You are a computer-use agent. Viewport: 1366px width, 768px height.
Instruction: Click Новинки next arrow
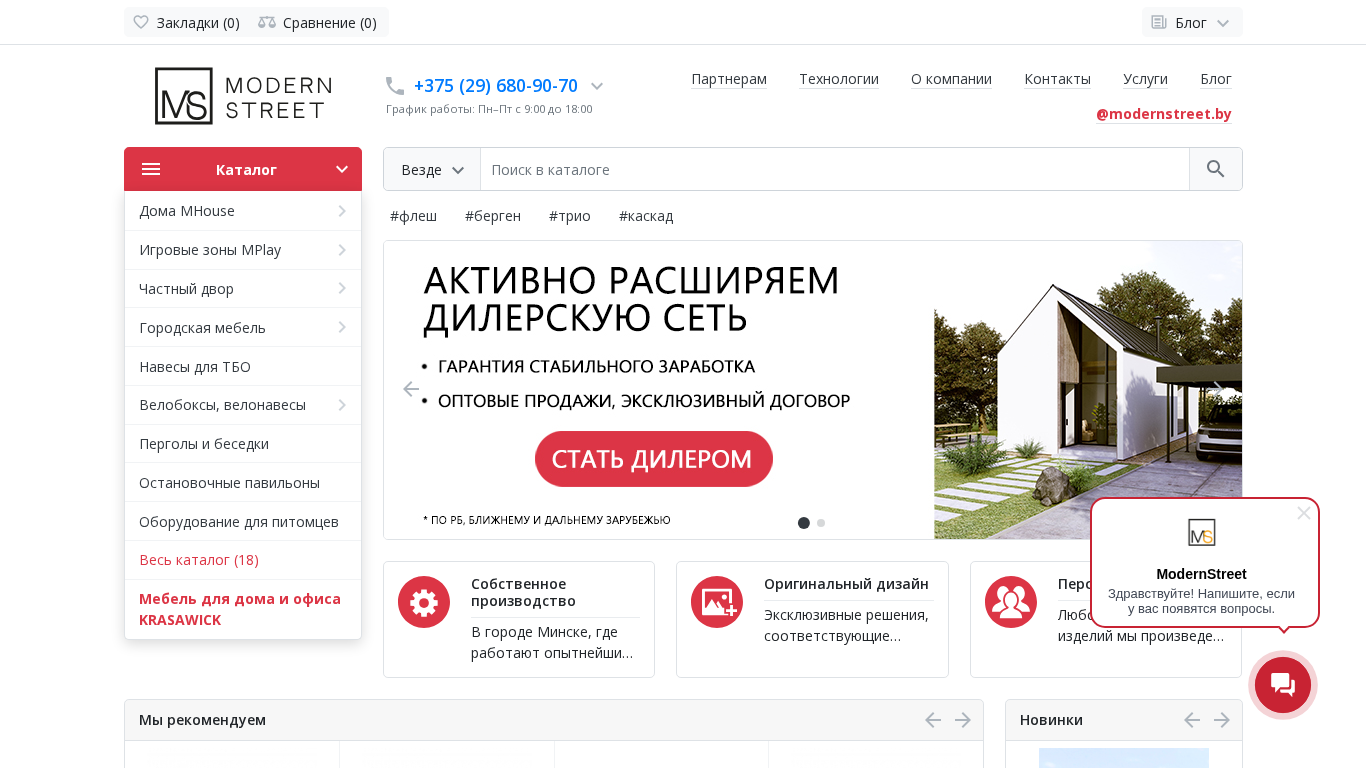click(1222, 720)
